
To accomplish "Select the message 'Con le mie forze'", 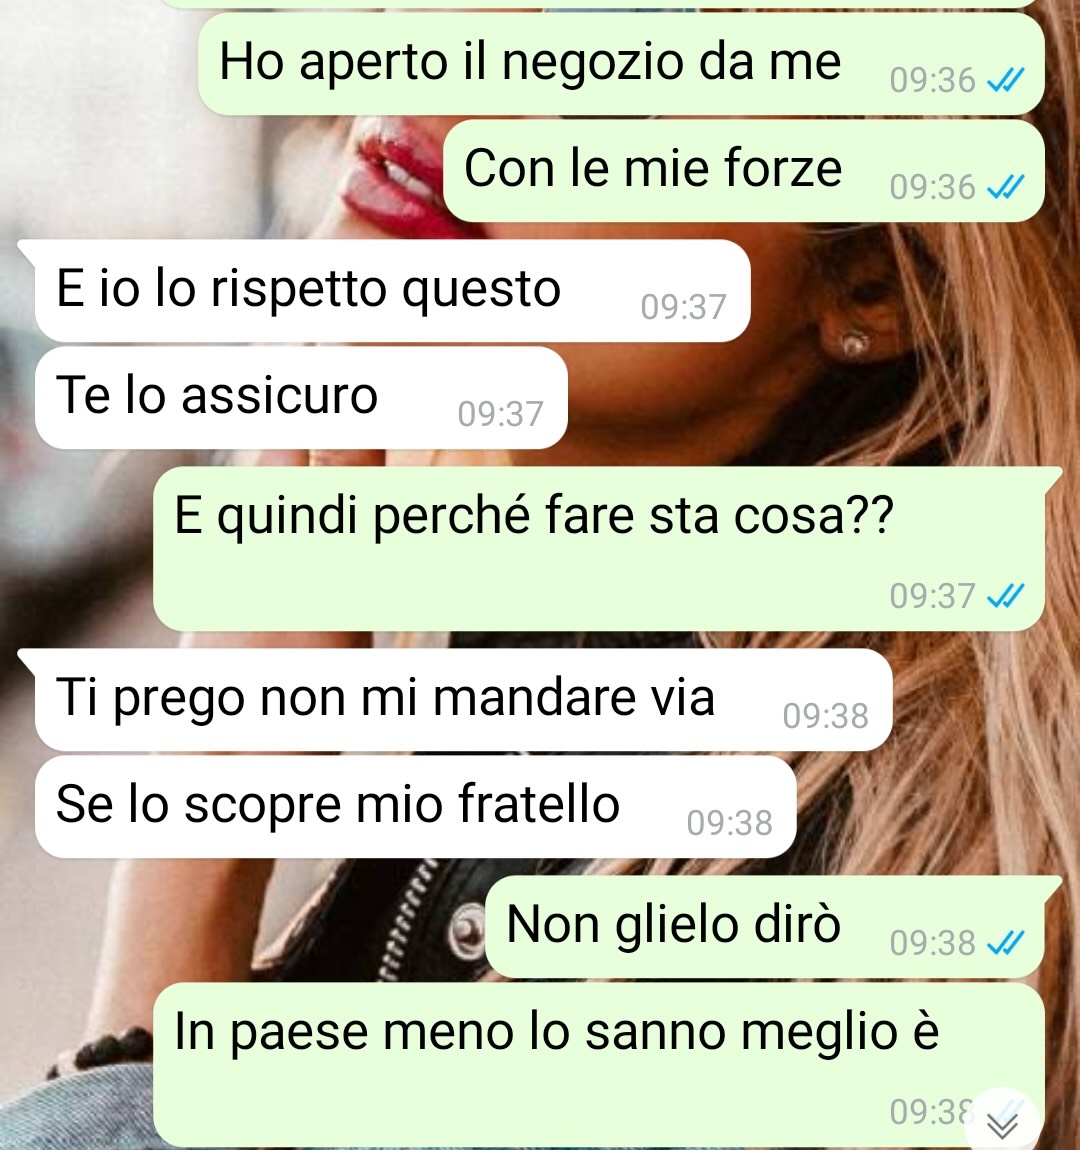I will click(x=743, y=171).
